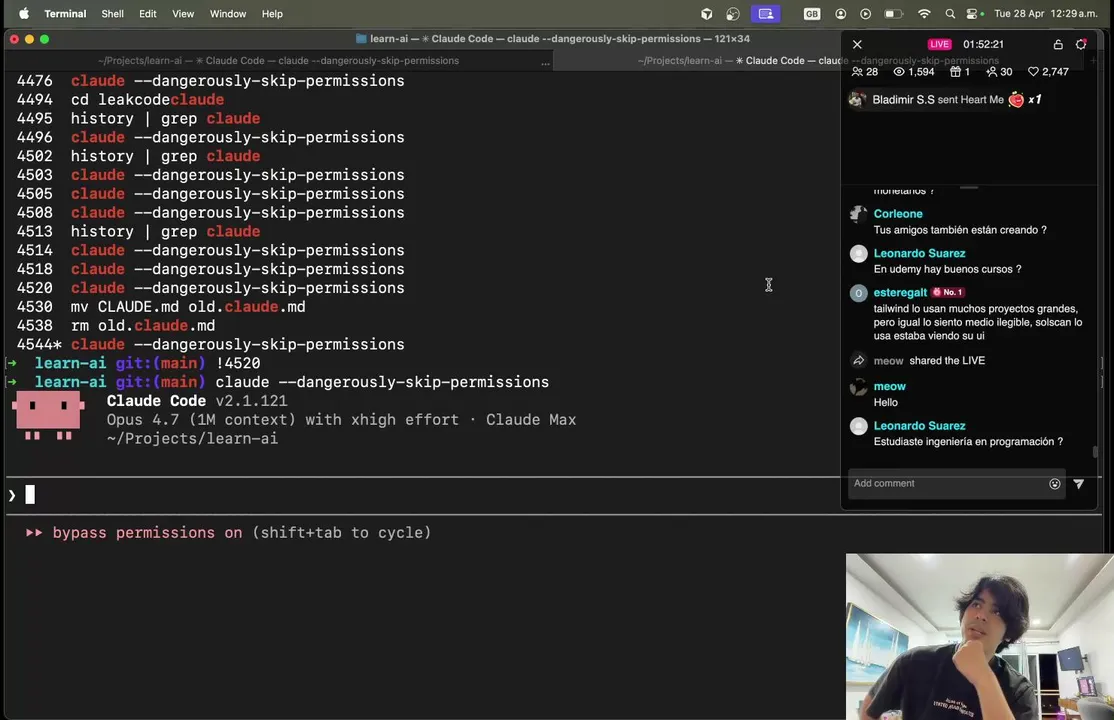Open the emoji picker in comment box

click(1054, 484)
